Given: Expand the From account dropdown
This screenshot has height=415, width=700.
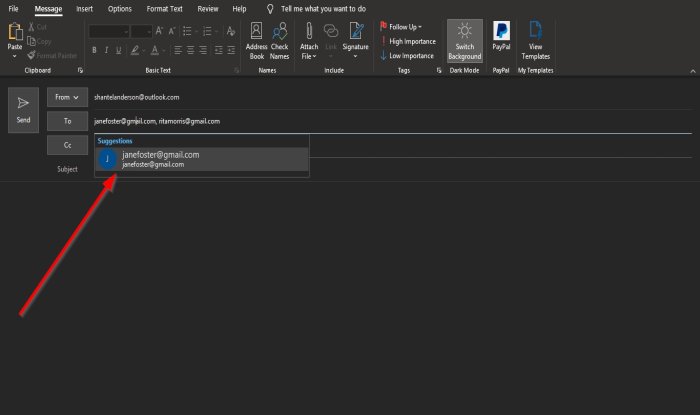Looking at the screenshot, I should [x=67, y=97].
